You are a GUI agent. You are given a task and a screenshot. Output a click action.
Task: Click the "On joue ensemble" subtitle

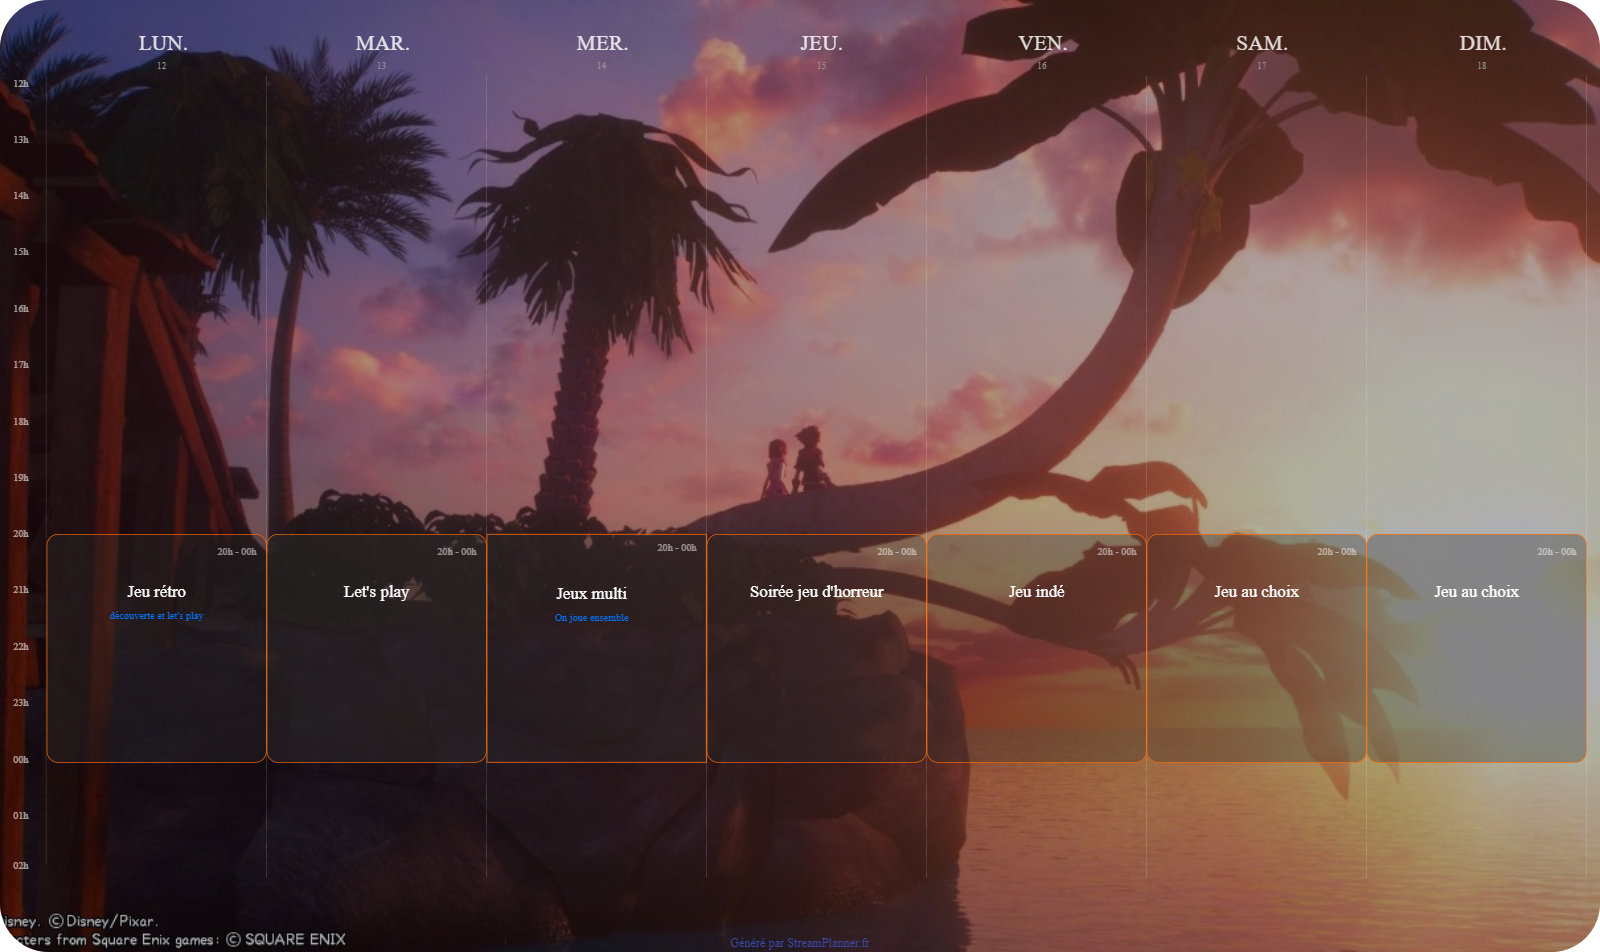pos(591,618)
